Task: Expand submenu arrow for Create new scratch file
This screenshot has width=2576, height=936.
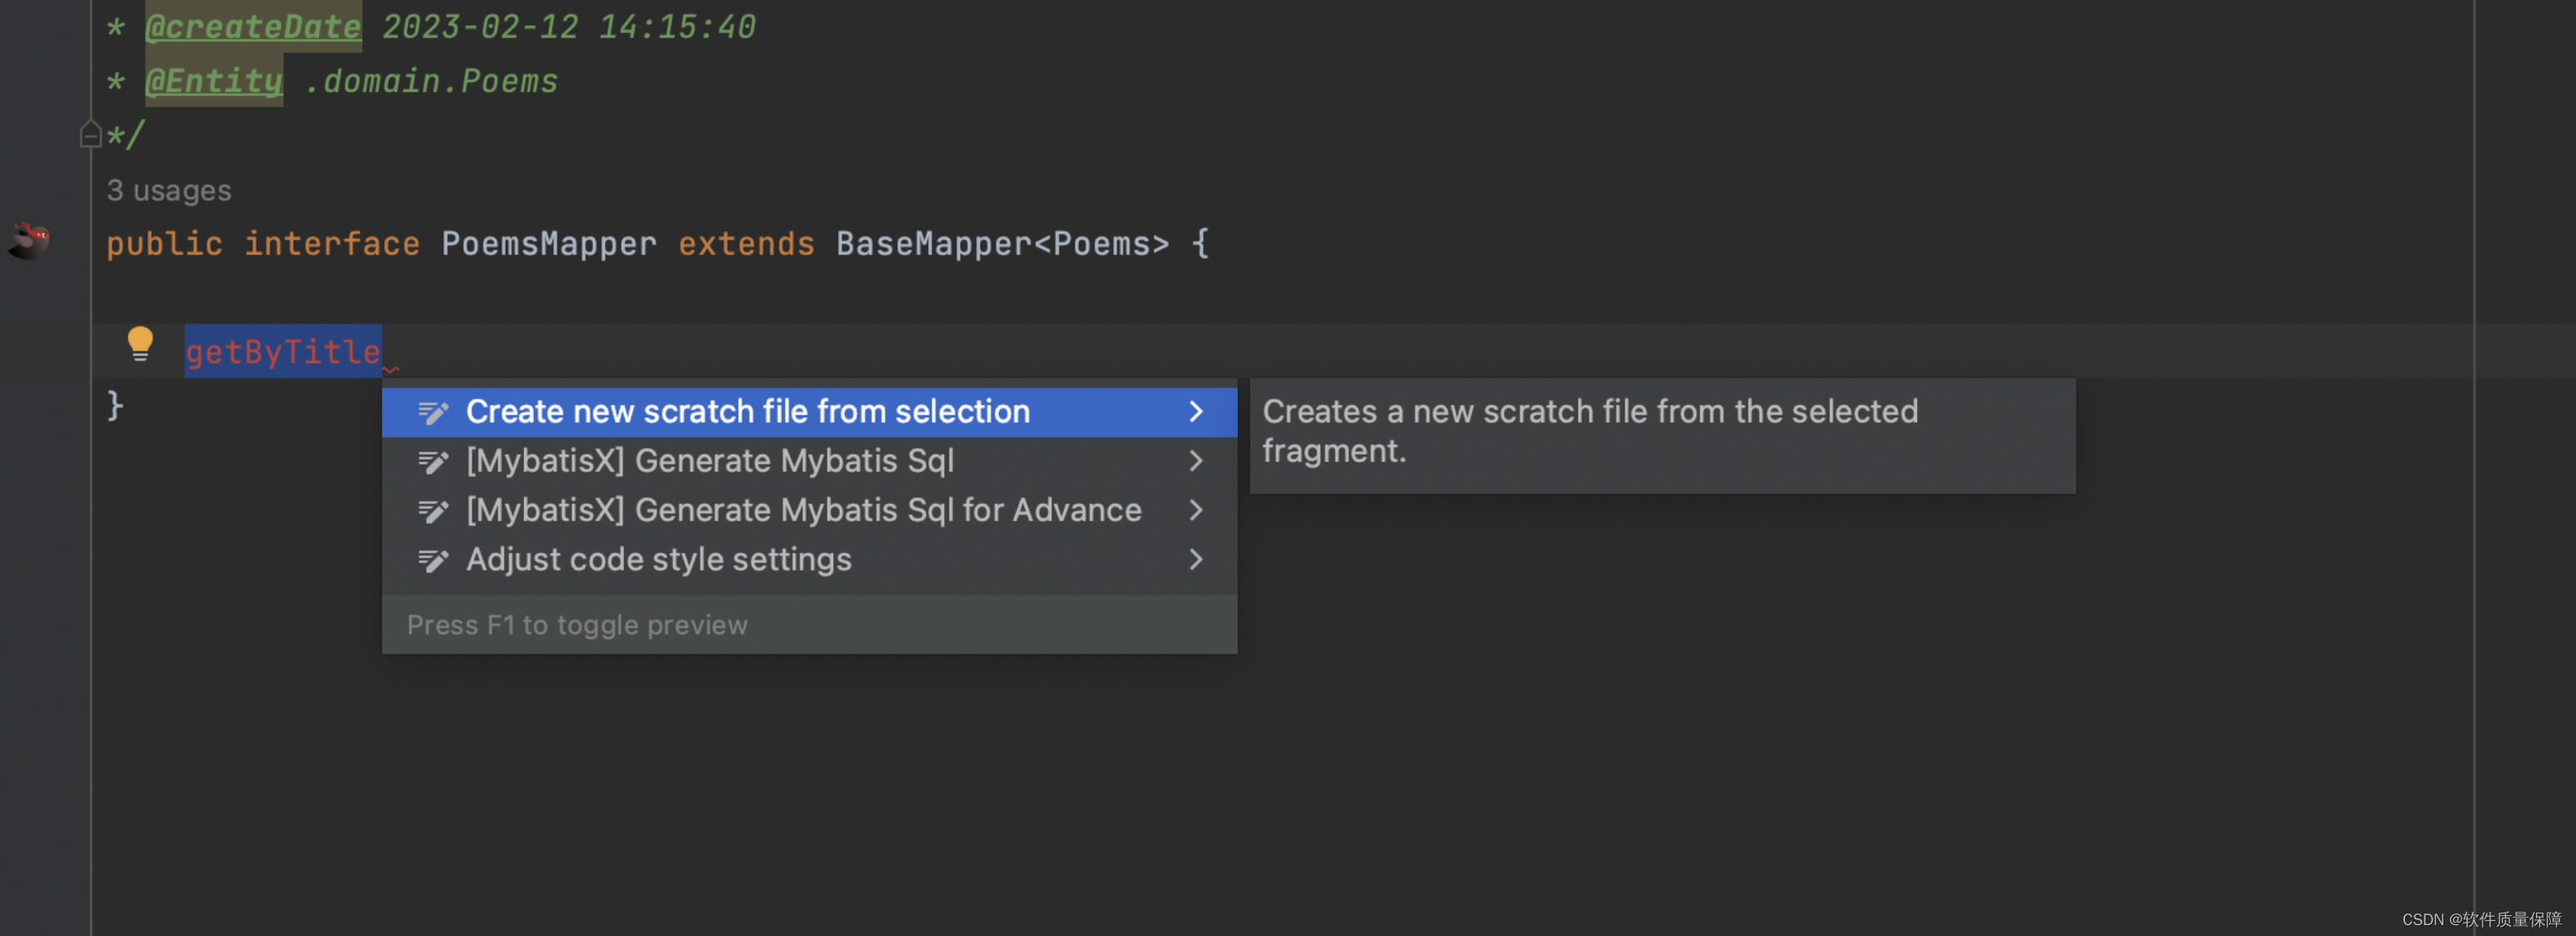Action: [1196, 412]
